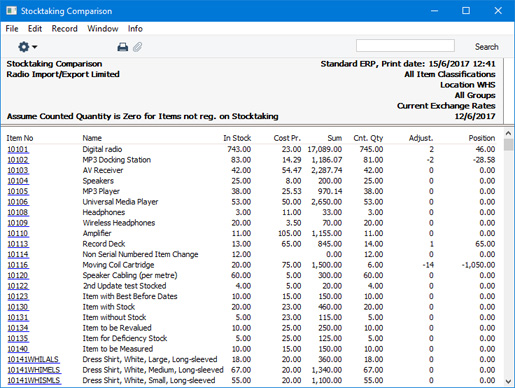The image size is (515, 388).
Task: Open the gear operations menu
Action: pyautogui.click(x=27, y=47)
